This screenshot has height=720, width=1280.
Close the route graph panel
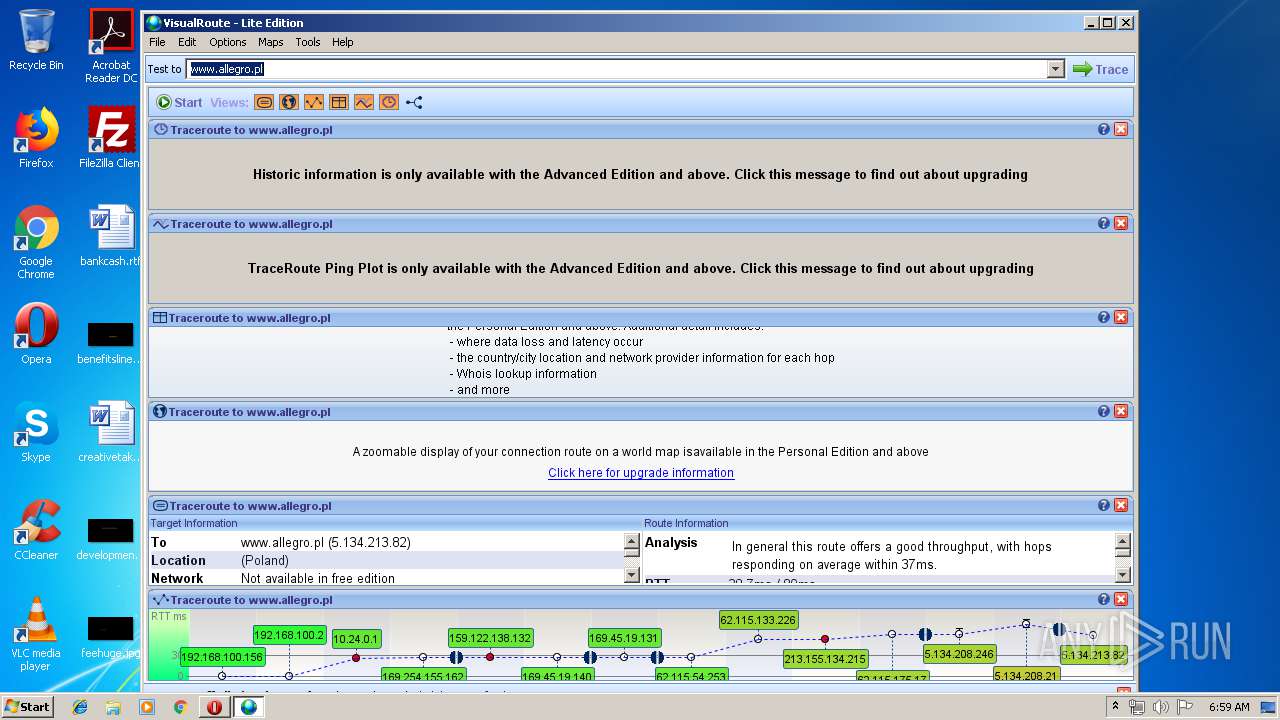pos(1121,599)
